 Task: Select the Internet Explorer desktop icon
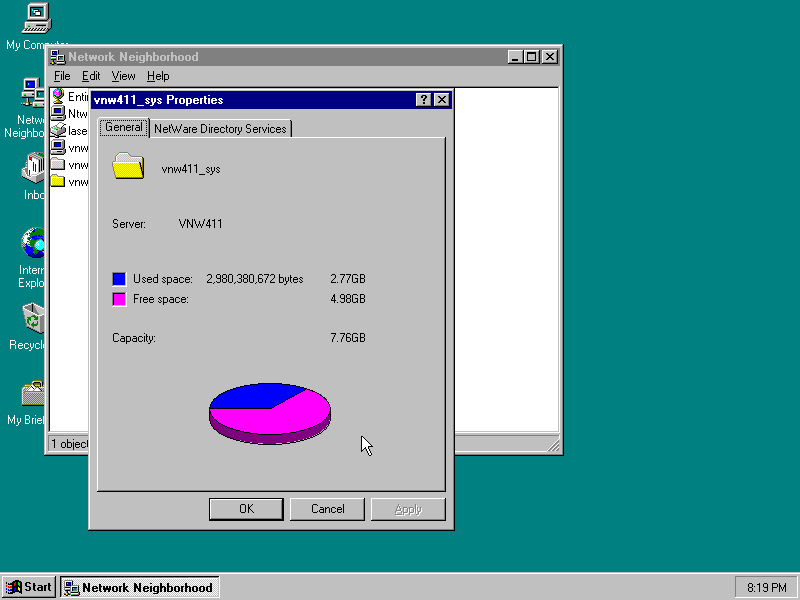coord(33,243)
